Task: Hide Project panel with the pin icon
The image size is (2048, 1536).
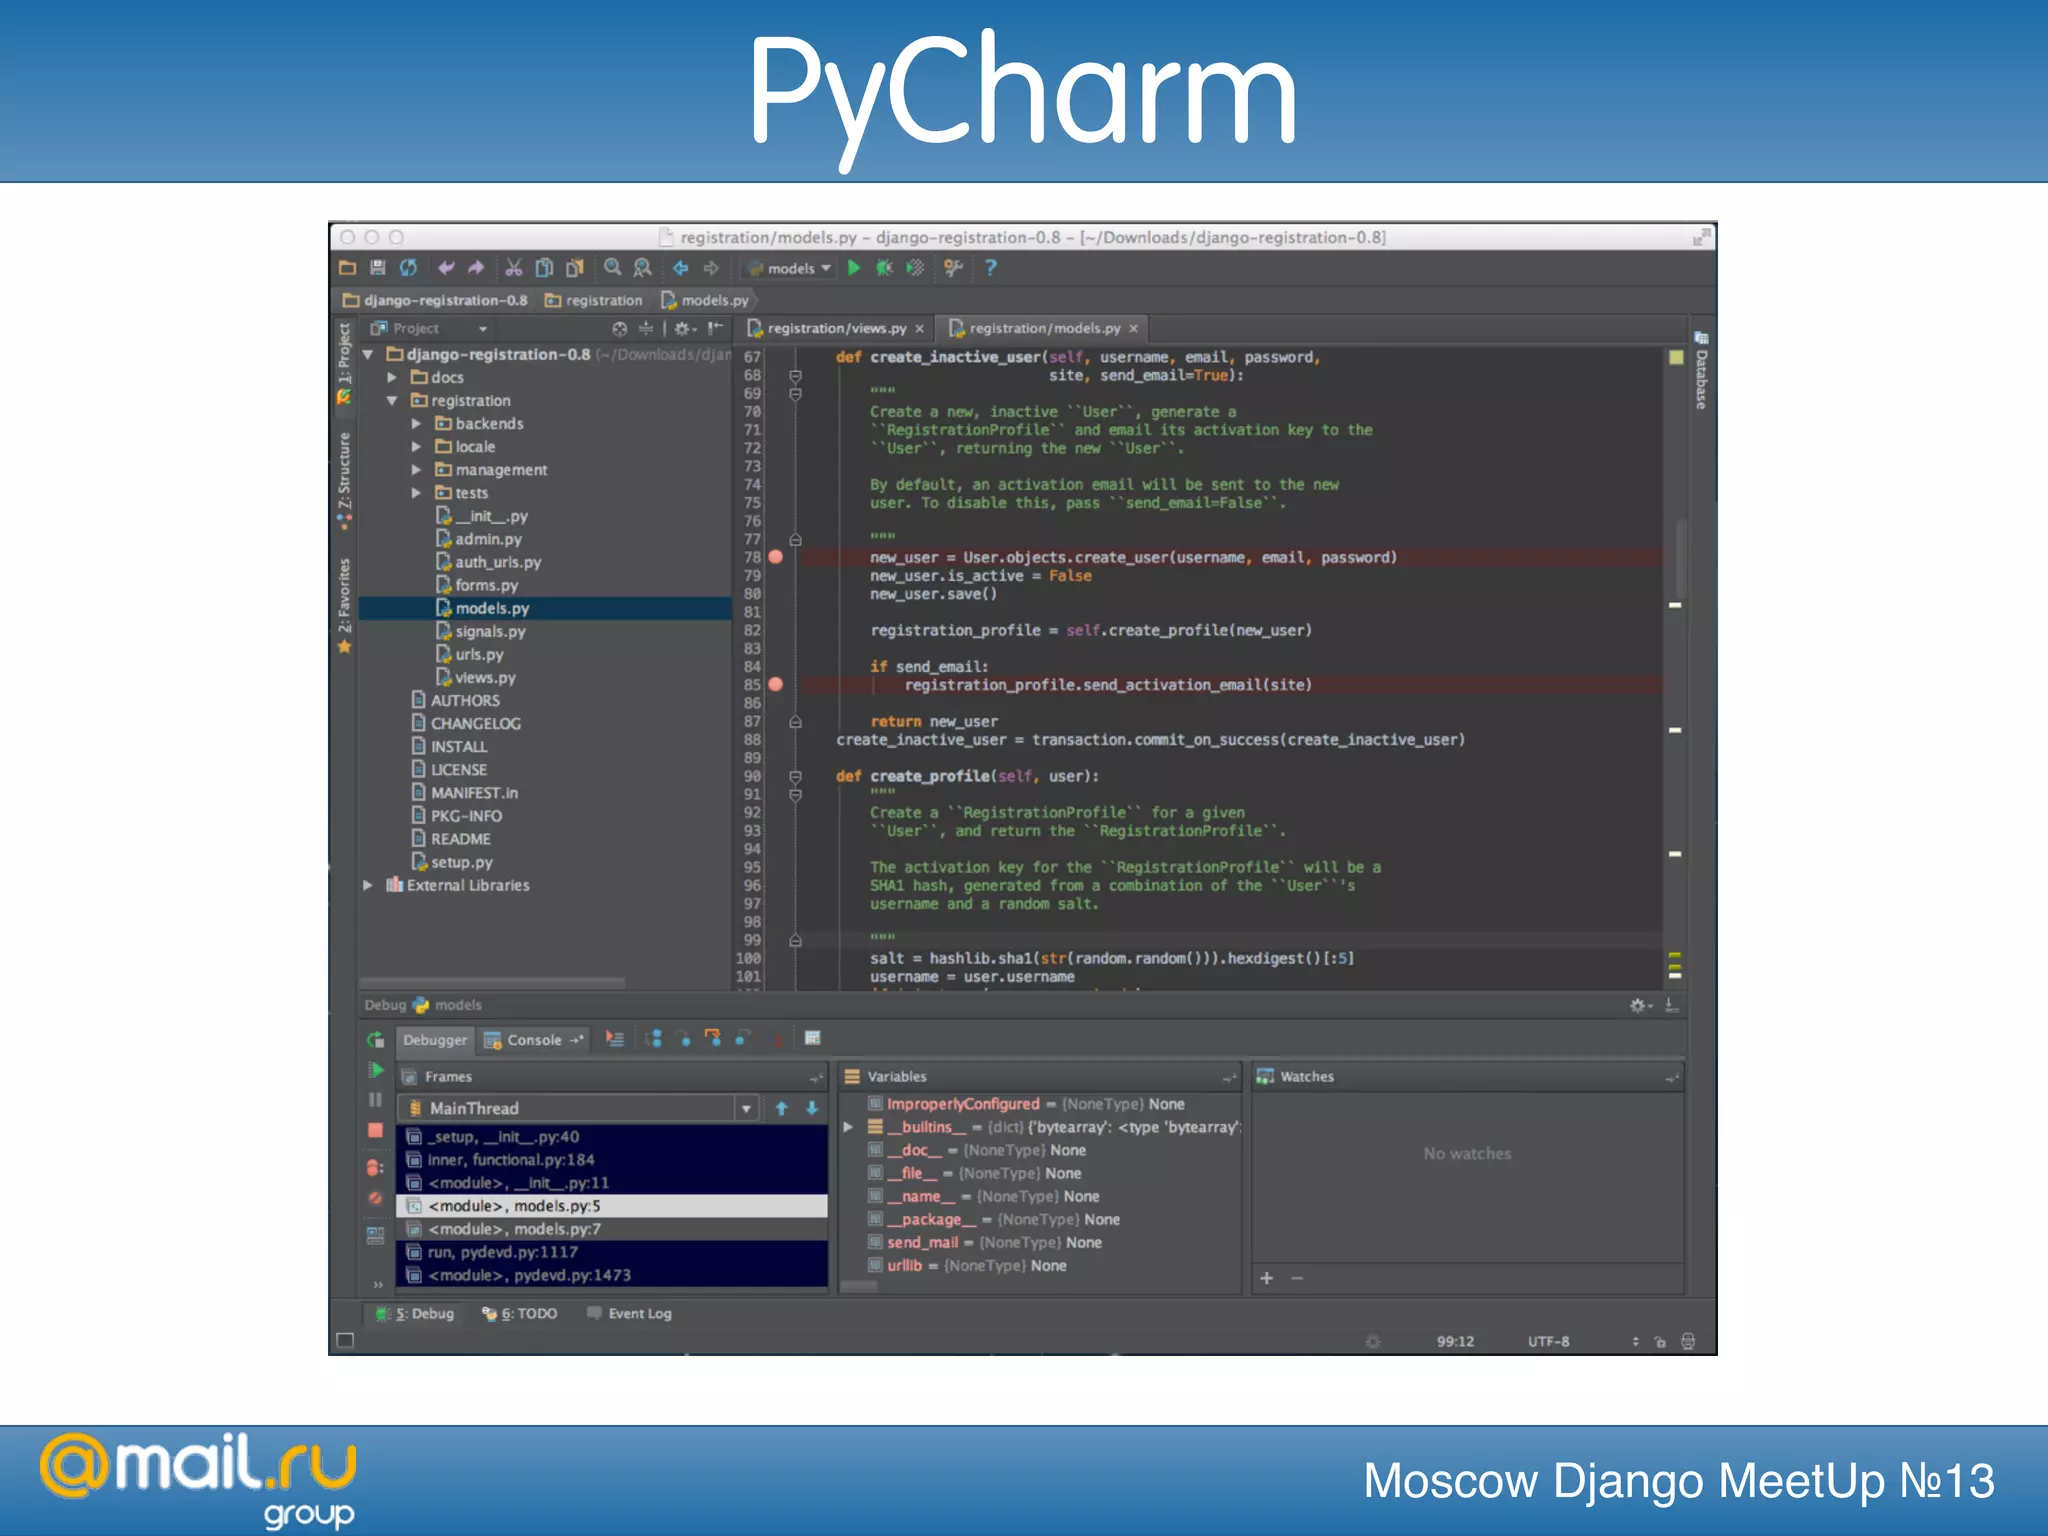Action: tap(715, 328)
